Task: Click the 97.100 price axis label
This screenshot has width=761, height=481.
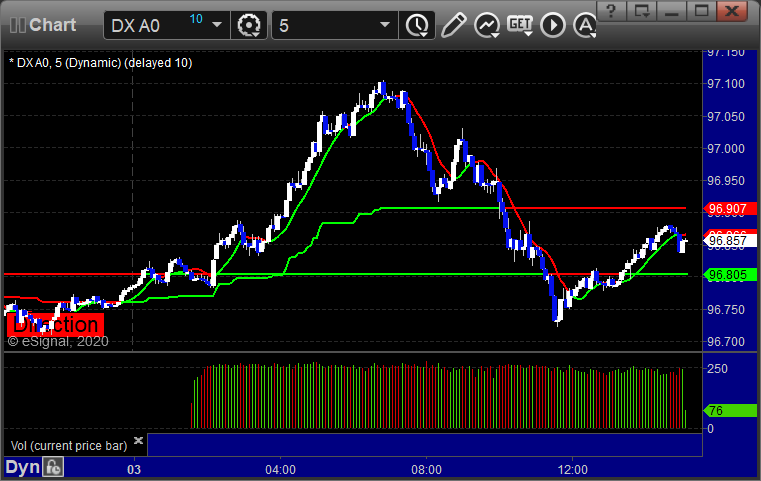Action: (726, 84)
